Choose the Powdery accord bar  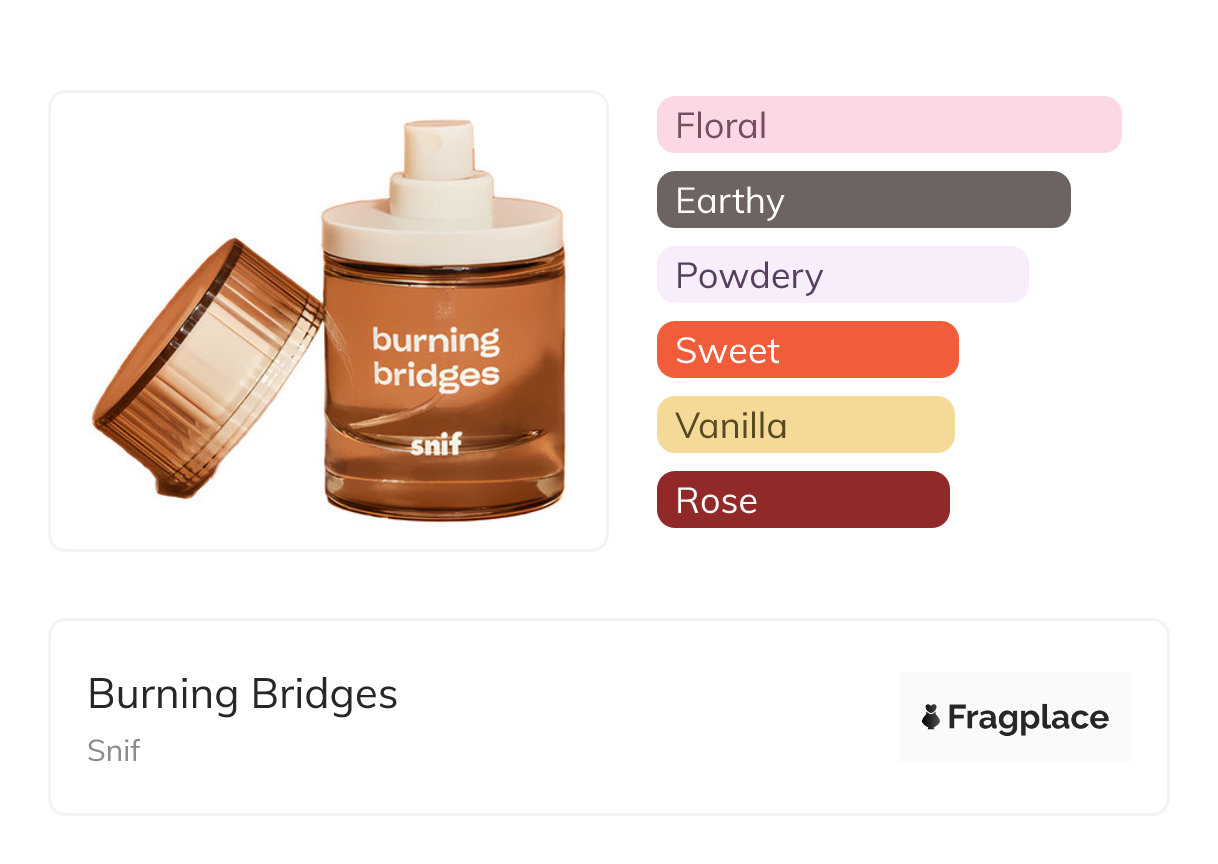pos(842,275)
